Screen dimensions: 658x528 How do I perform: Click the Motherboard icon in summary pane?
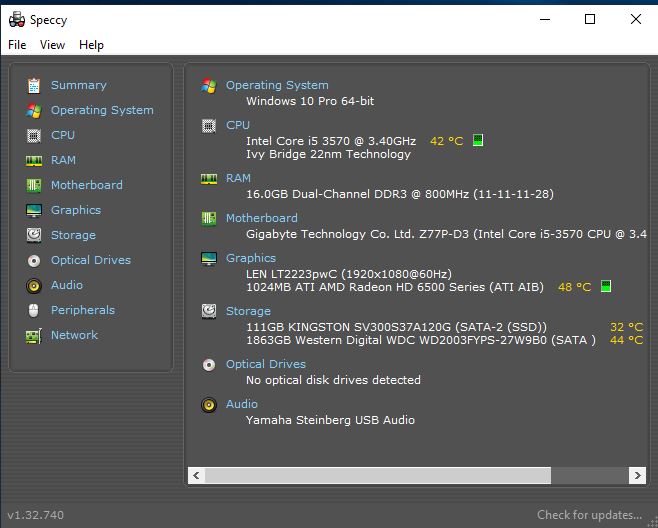pos(209,218)
